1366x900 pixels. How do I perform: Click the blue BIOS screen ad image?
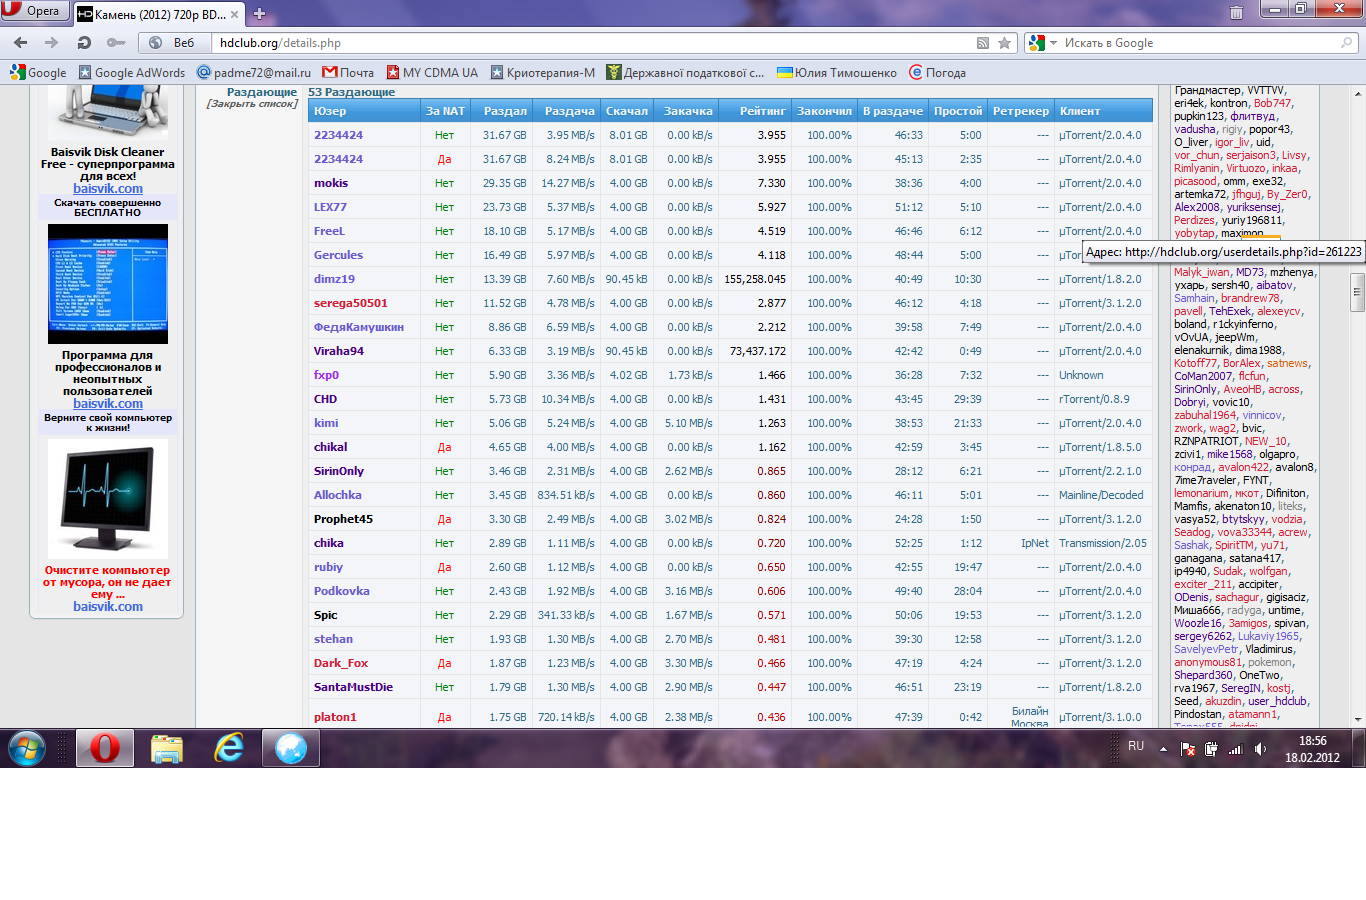108,284
